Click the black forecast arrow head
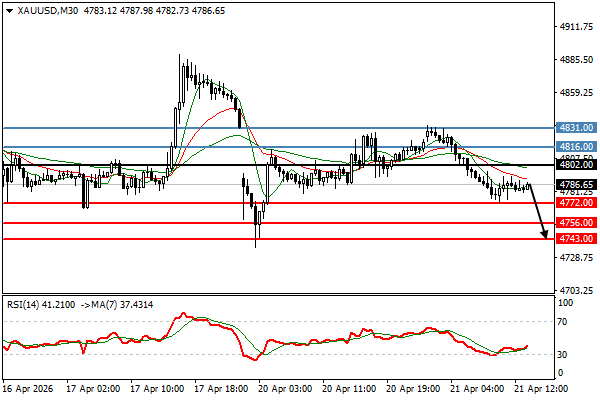 (x=545, y=235)
